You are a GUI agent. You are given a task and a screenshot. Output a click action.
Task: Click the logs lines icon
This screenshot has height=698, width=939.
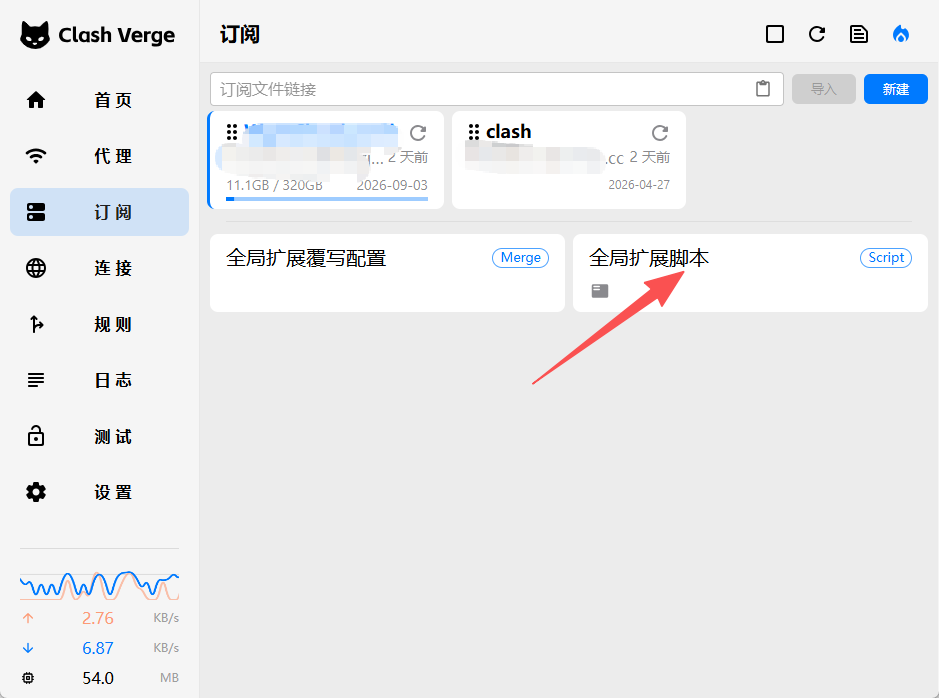[x=36, y=380]
